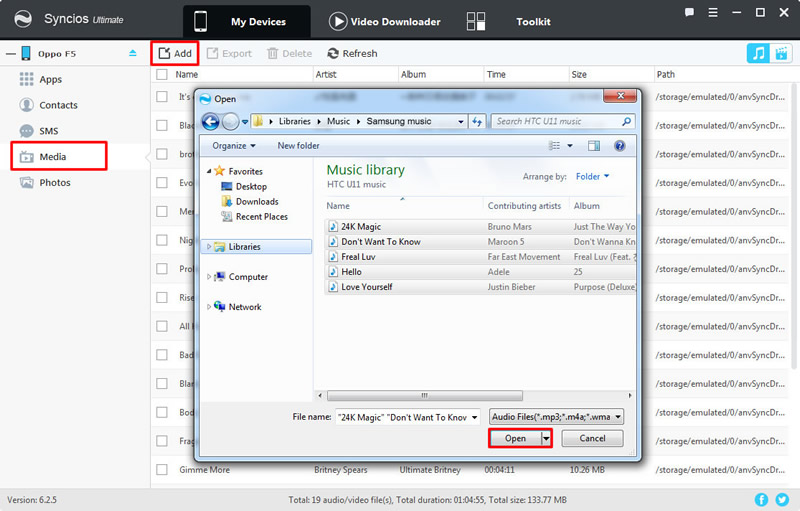Open Video Downloader tab
Image resolution: width=800 pixels, height=511 pixels.
[384, 21]
